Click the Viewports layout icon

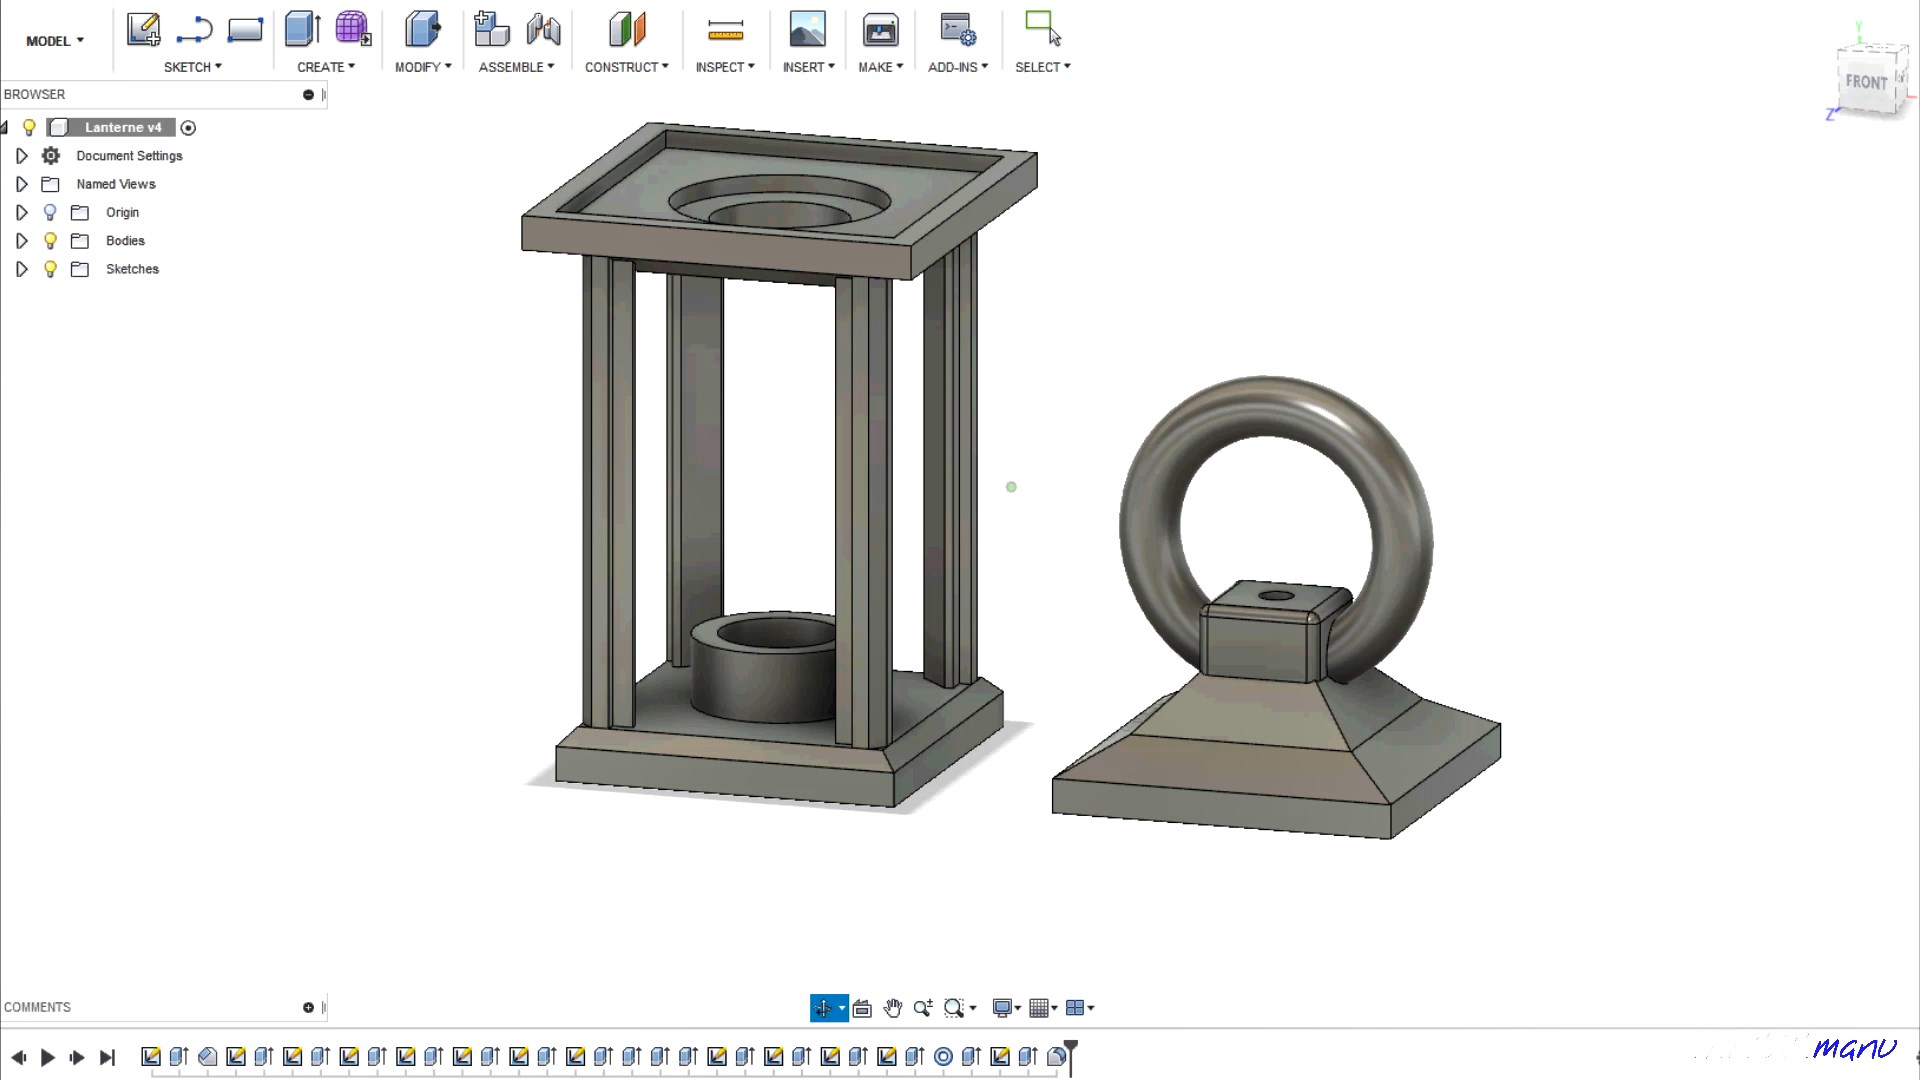1075,1008
